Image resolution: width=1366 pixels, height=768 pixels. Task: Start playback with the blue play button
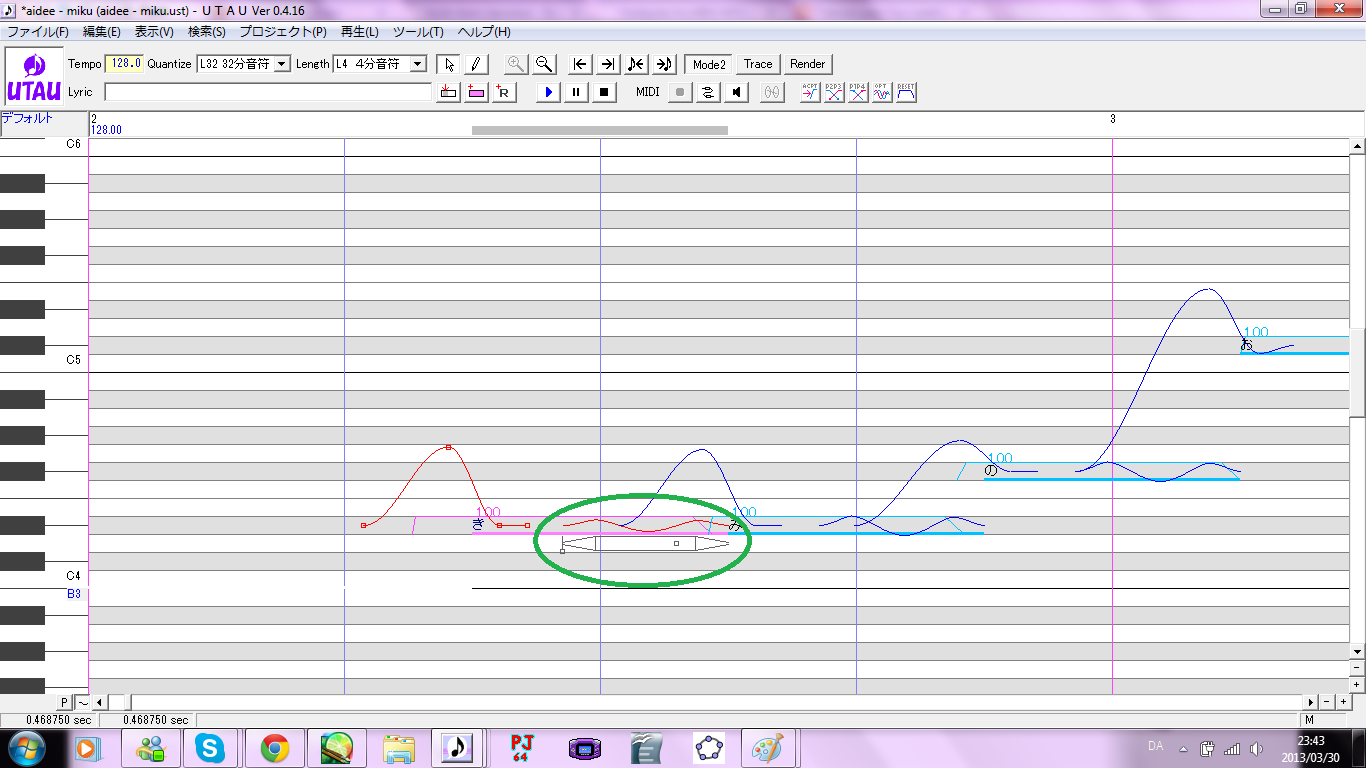point(548,92)
